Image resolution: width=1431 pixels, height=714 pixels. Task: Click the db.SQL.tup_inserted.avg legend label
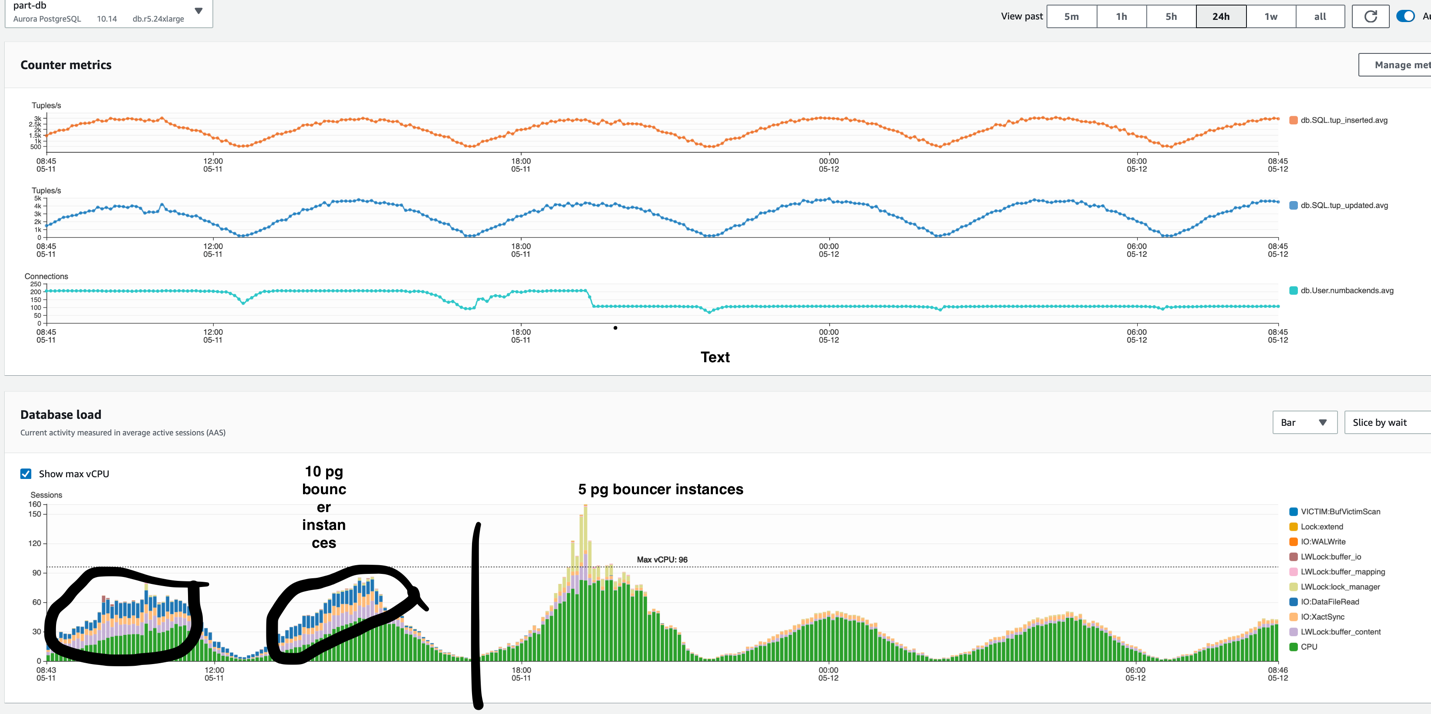(1344, 120)
